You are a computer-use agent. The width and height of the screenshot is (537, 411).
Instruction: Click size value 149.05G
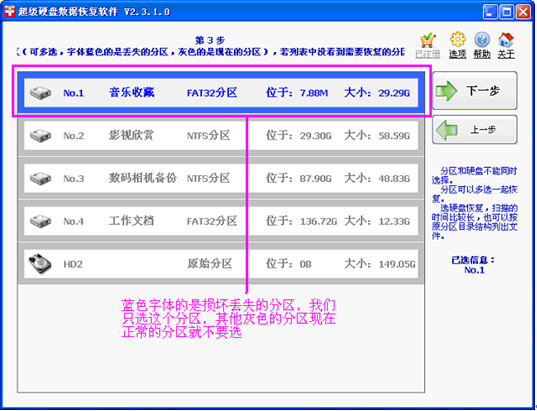(x=397, y=264)
